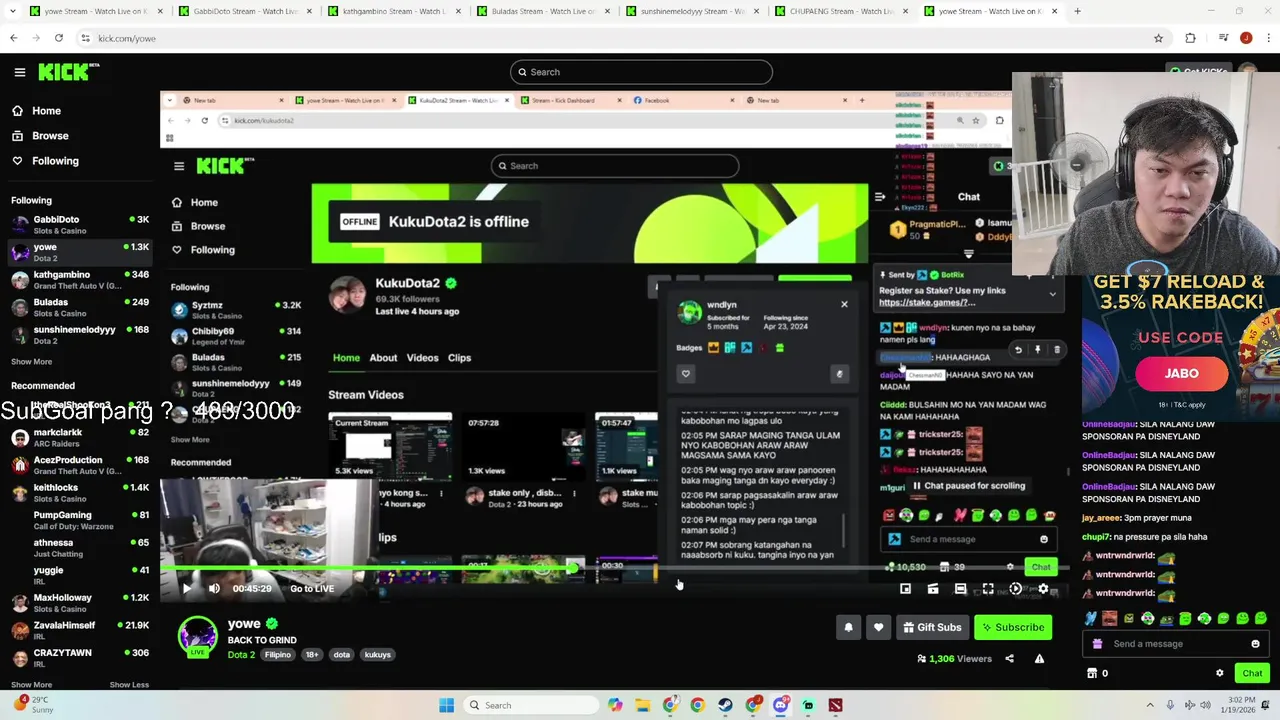Open purple gift icon in chat input
Image resolution: width=1280 pixels, height=720 pixels.
pyautogui.click(x=1097, y=644)
